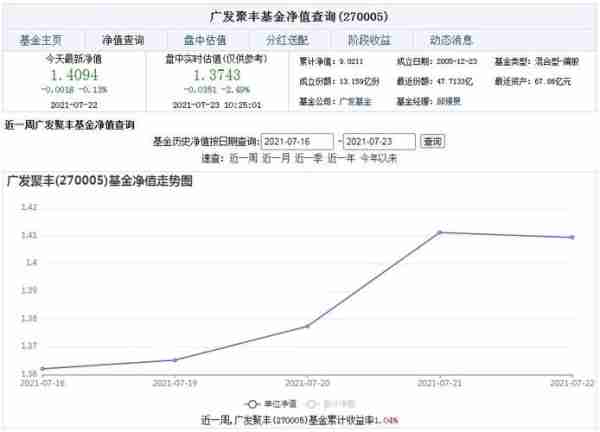Open the fund manager name link

(x=448, y=101)
